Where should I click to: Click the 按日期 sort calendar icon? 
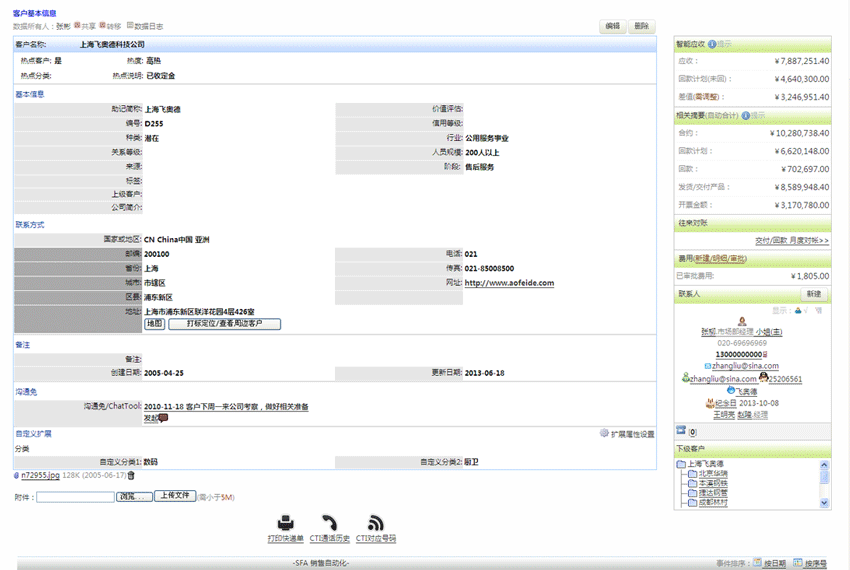tap(757, 563)
